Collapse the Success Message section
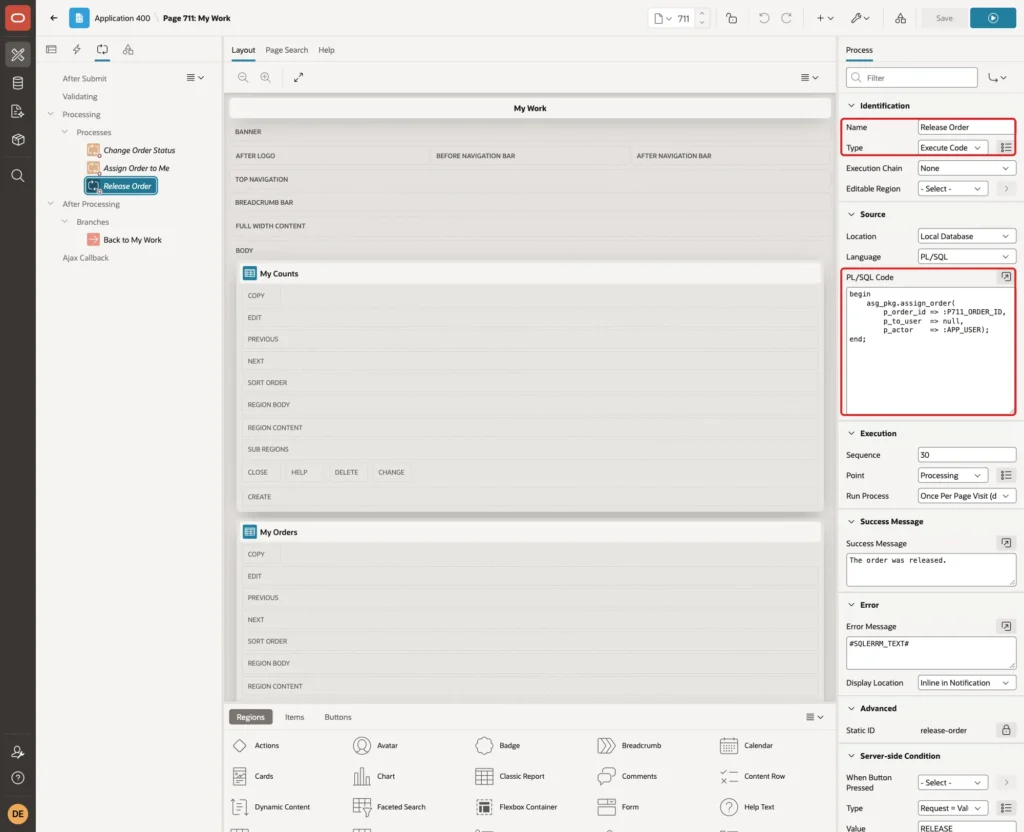This screenshot has height=832, width=1024. click(851, 521)
